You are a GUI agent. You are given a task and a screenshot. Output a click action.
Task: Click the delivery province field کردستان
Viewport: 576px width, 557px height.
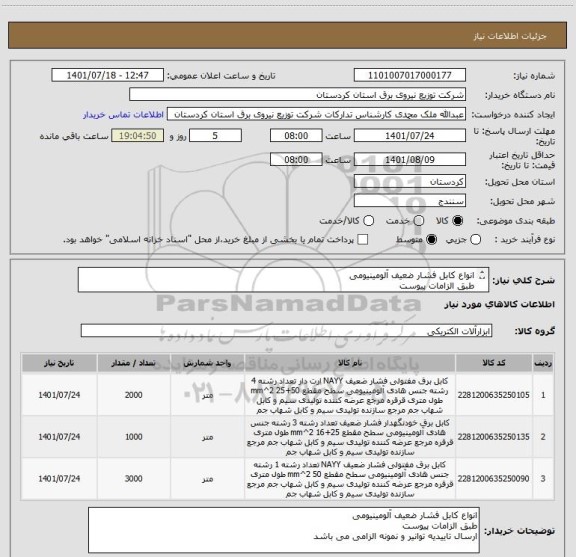[410, 182]
